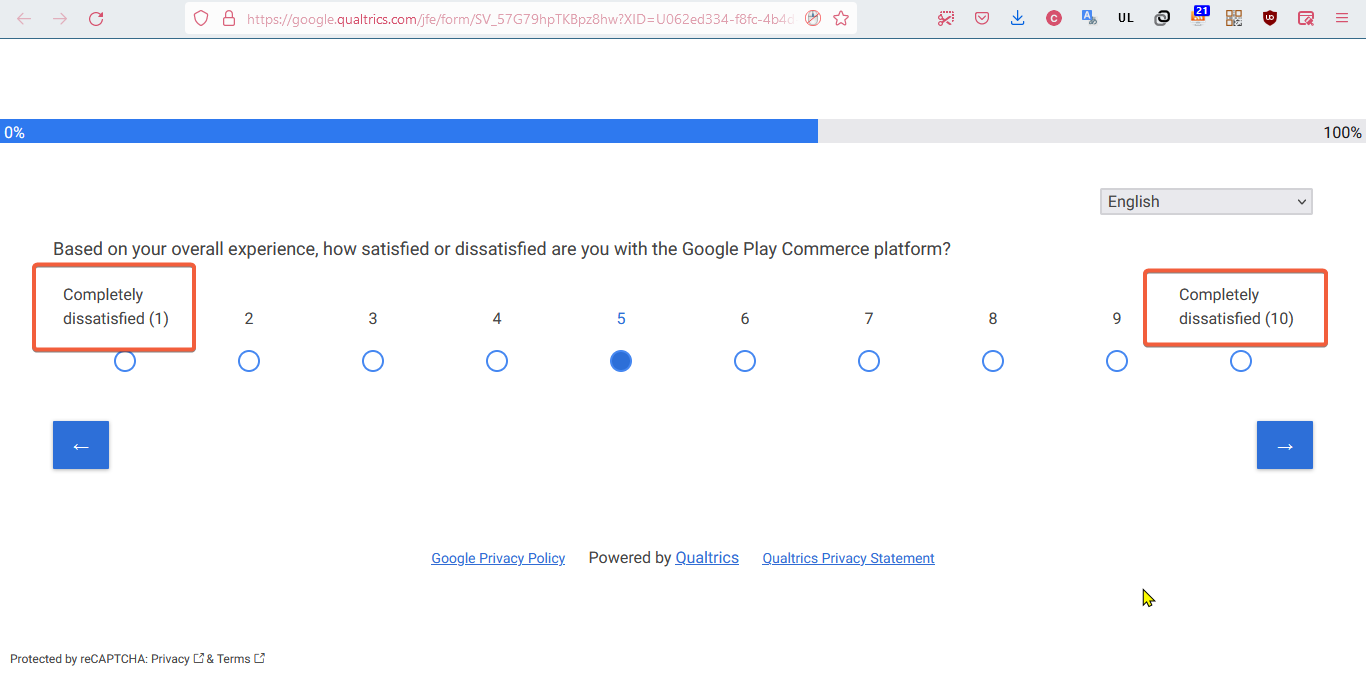
Task: Open the Firefox hamburger menu
Action: (x=1342, y=18)
